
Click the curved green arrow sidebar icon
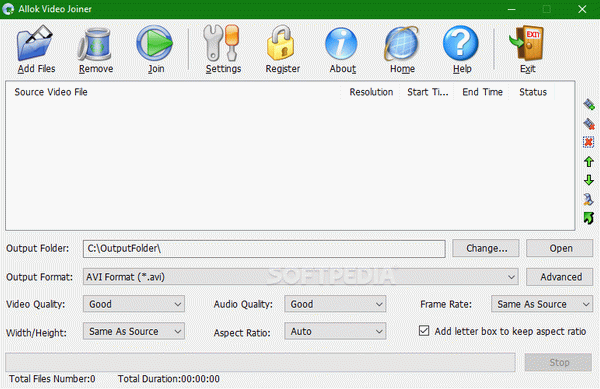point(589,218)
